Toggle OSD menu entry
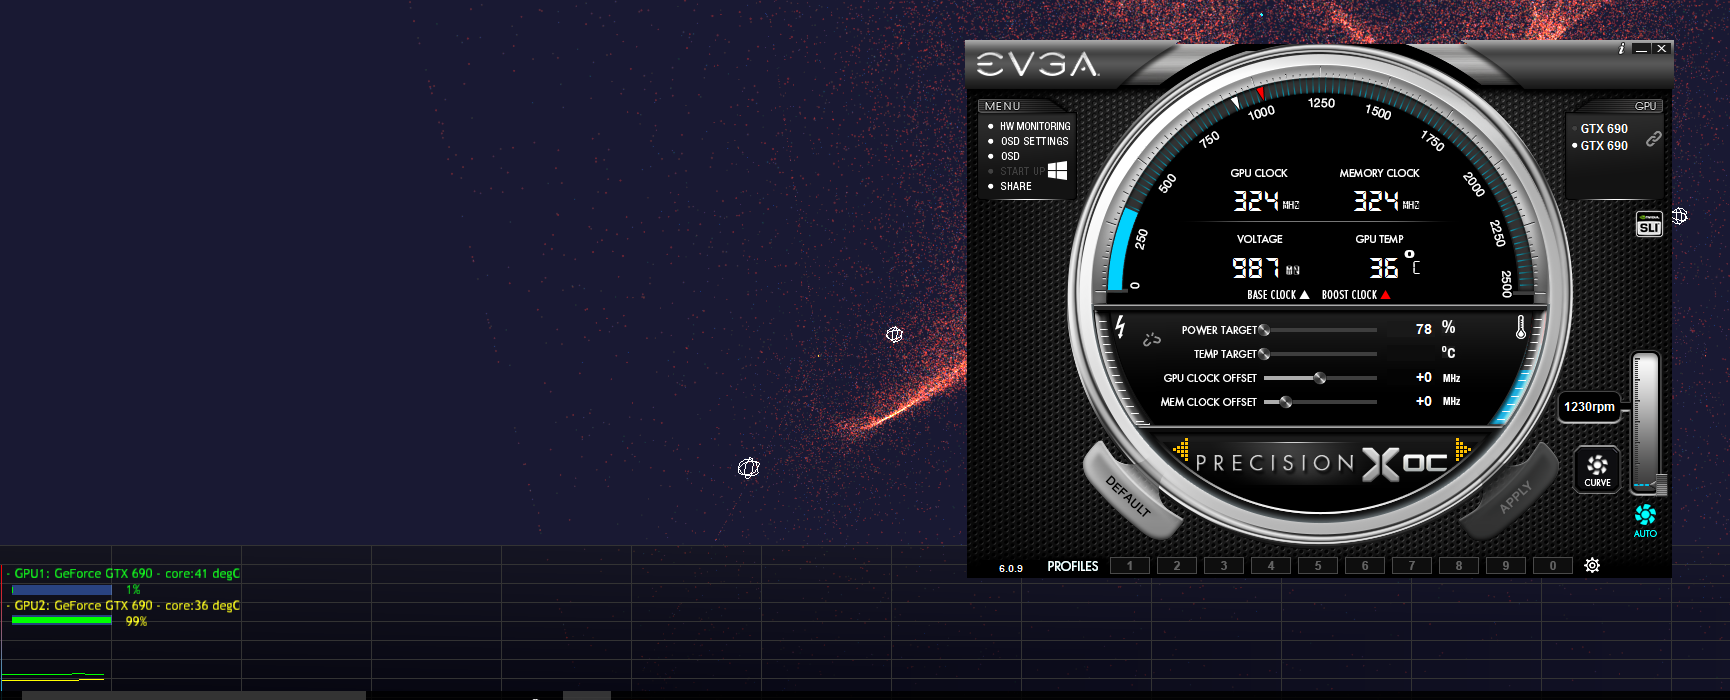The image size is (1730, 700). pos(1010,156)
